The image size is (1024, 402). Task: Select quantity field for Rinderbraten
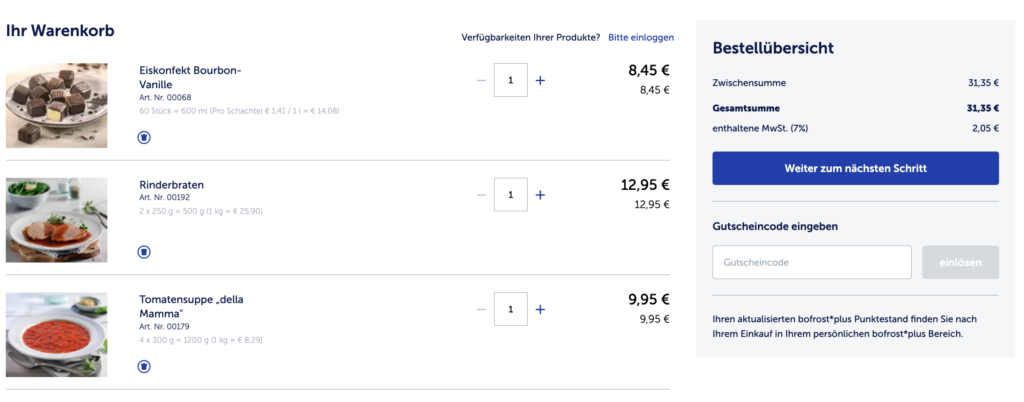point(511,195)
